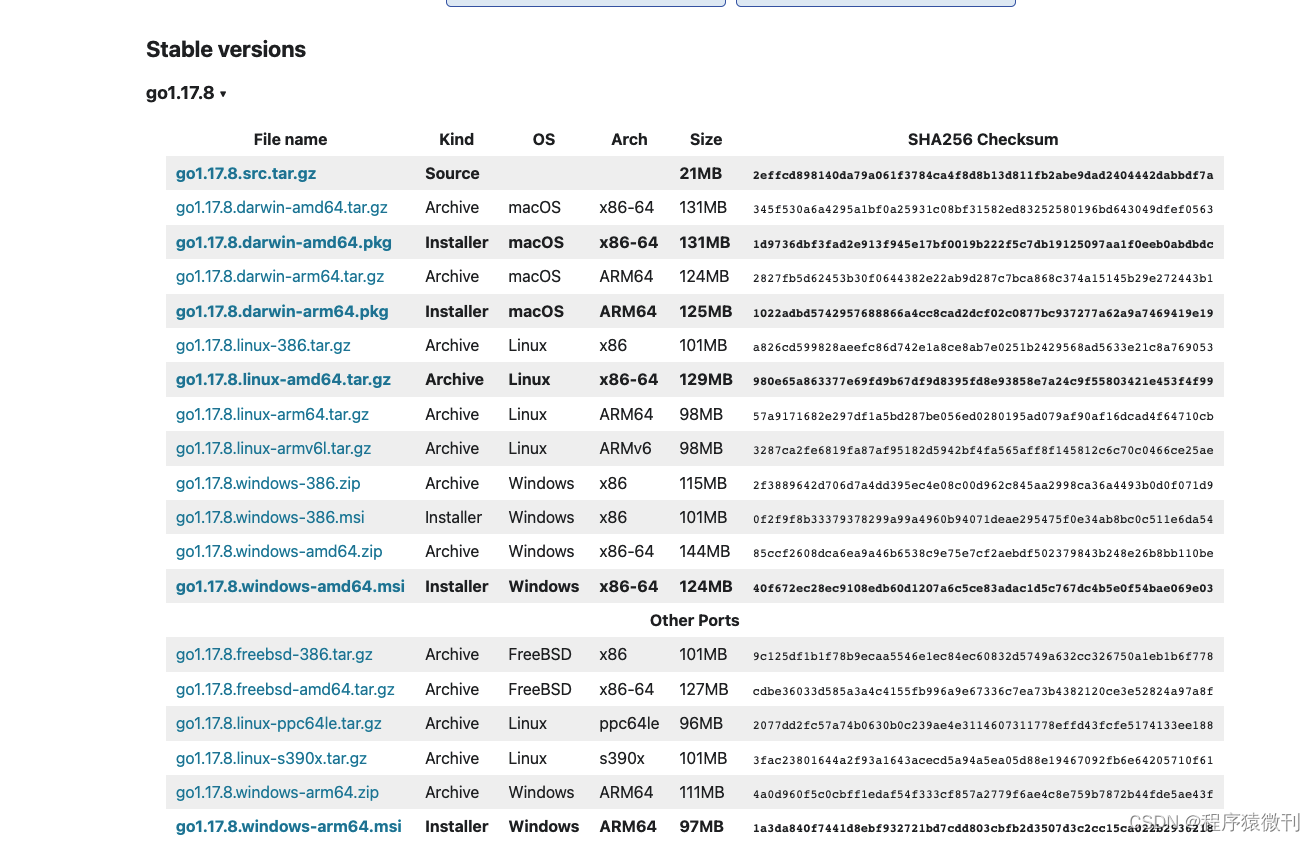This screenshot has width=1315, height=841.
Task: Download go1.17.8.src.tar.gz source file
Action: coord(246,173)
